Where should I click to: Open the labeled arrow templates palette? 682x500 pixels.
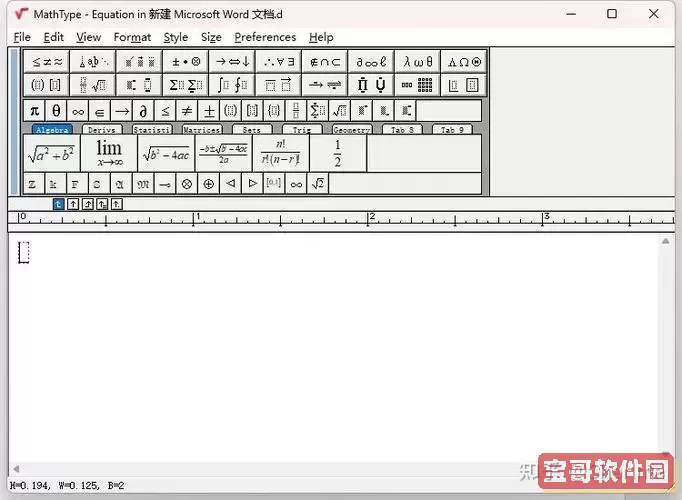pyautogui.click(x=324, y=85)
